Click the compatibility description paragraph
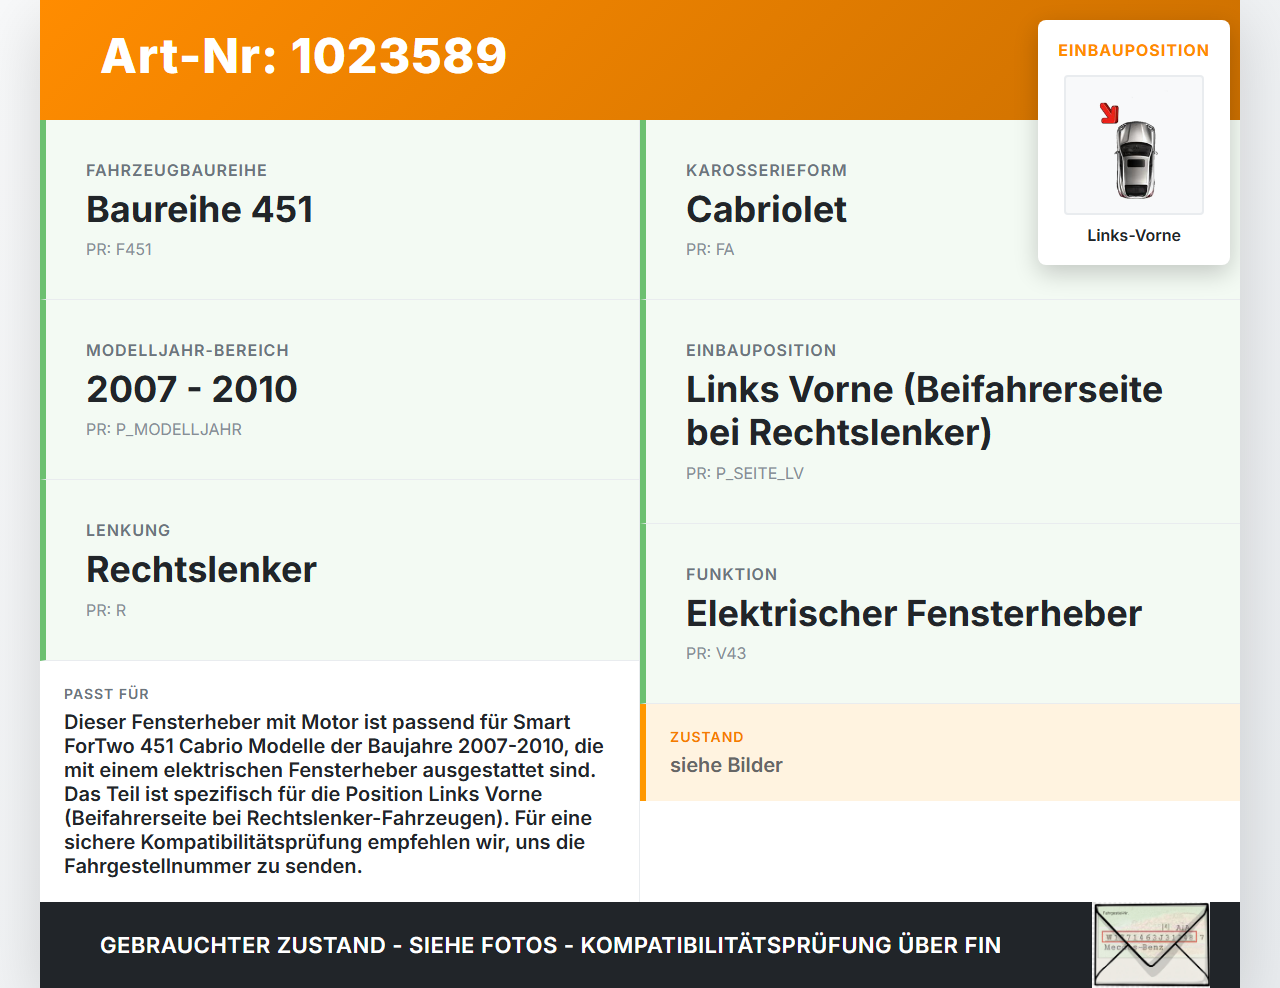 coord(334,794)
